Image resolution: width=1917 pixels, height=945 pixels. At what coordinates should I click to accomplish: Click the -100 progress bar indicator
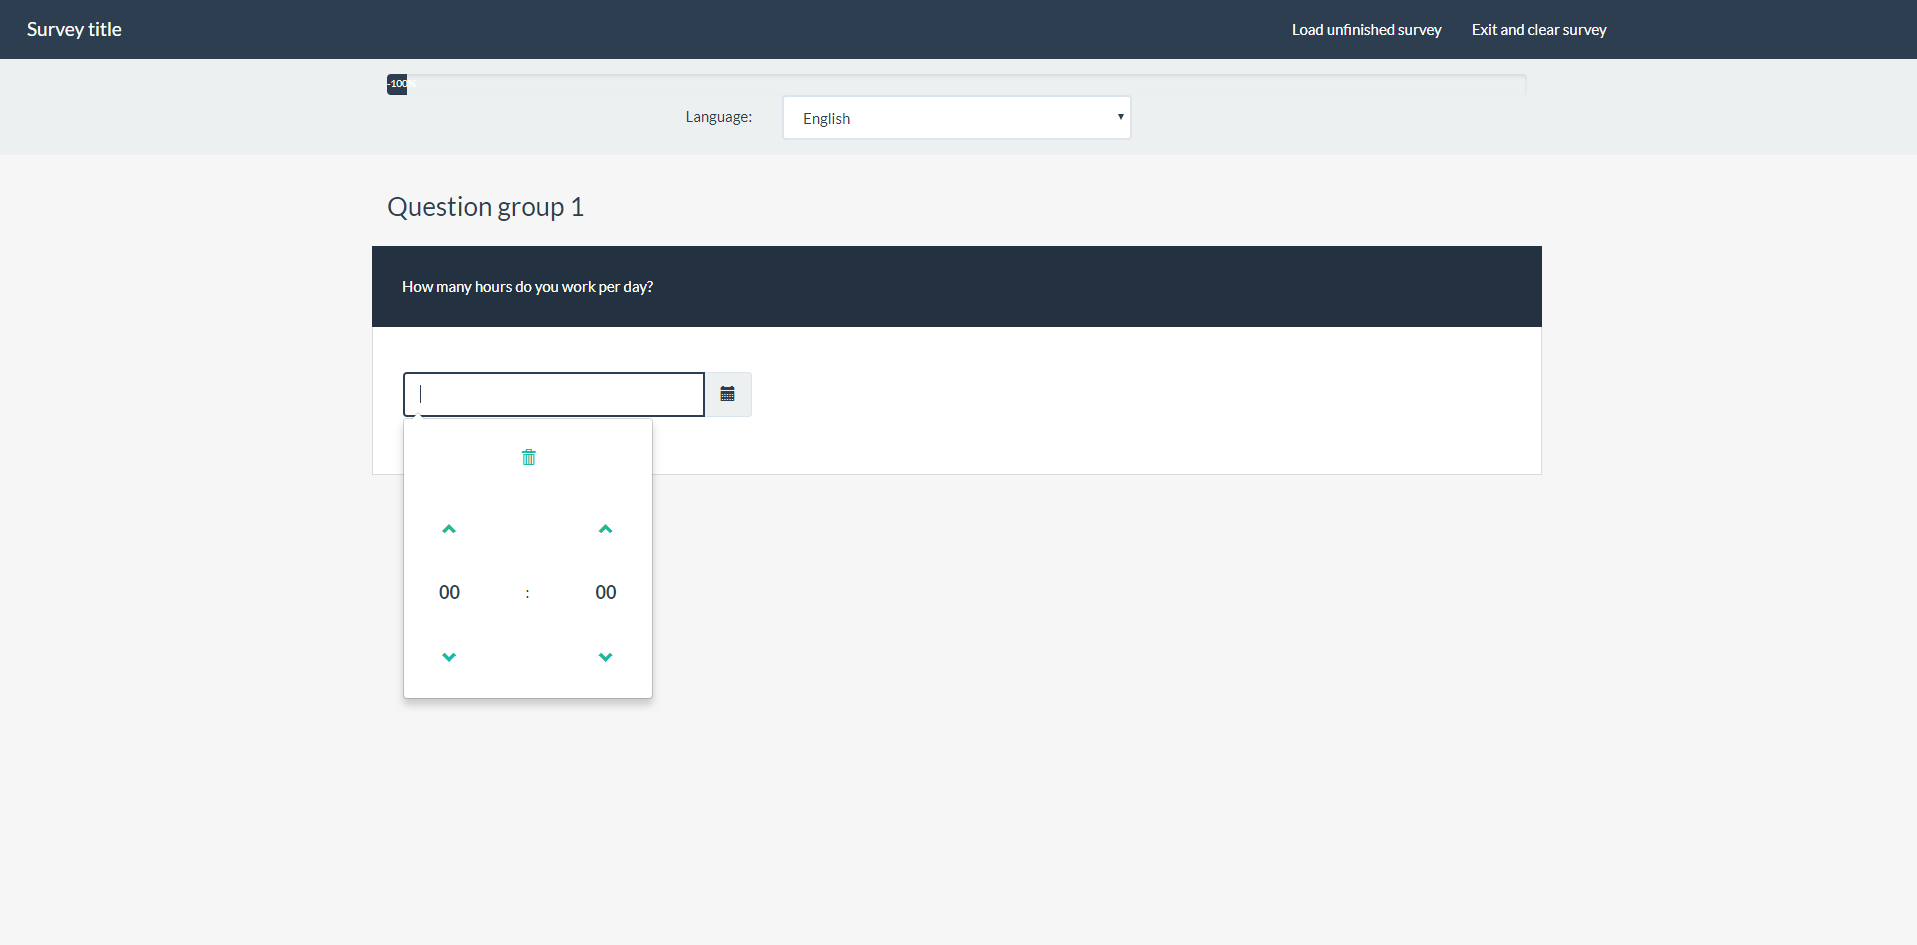397,84
